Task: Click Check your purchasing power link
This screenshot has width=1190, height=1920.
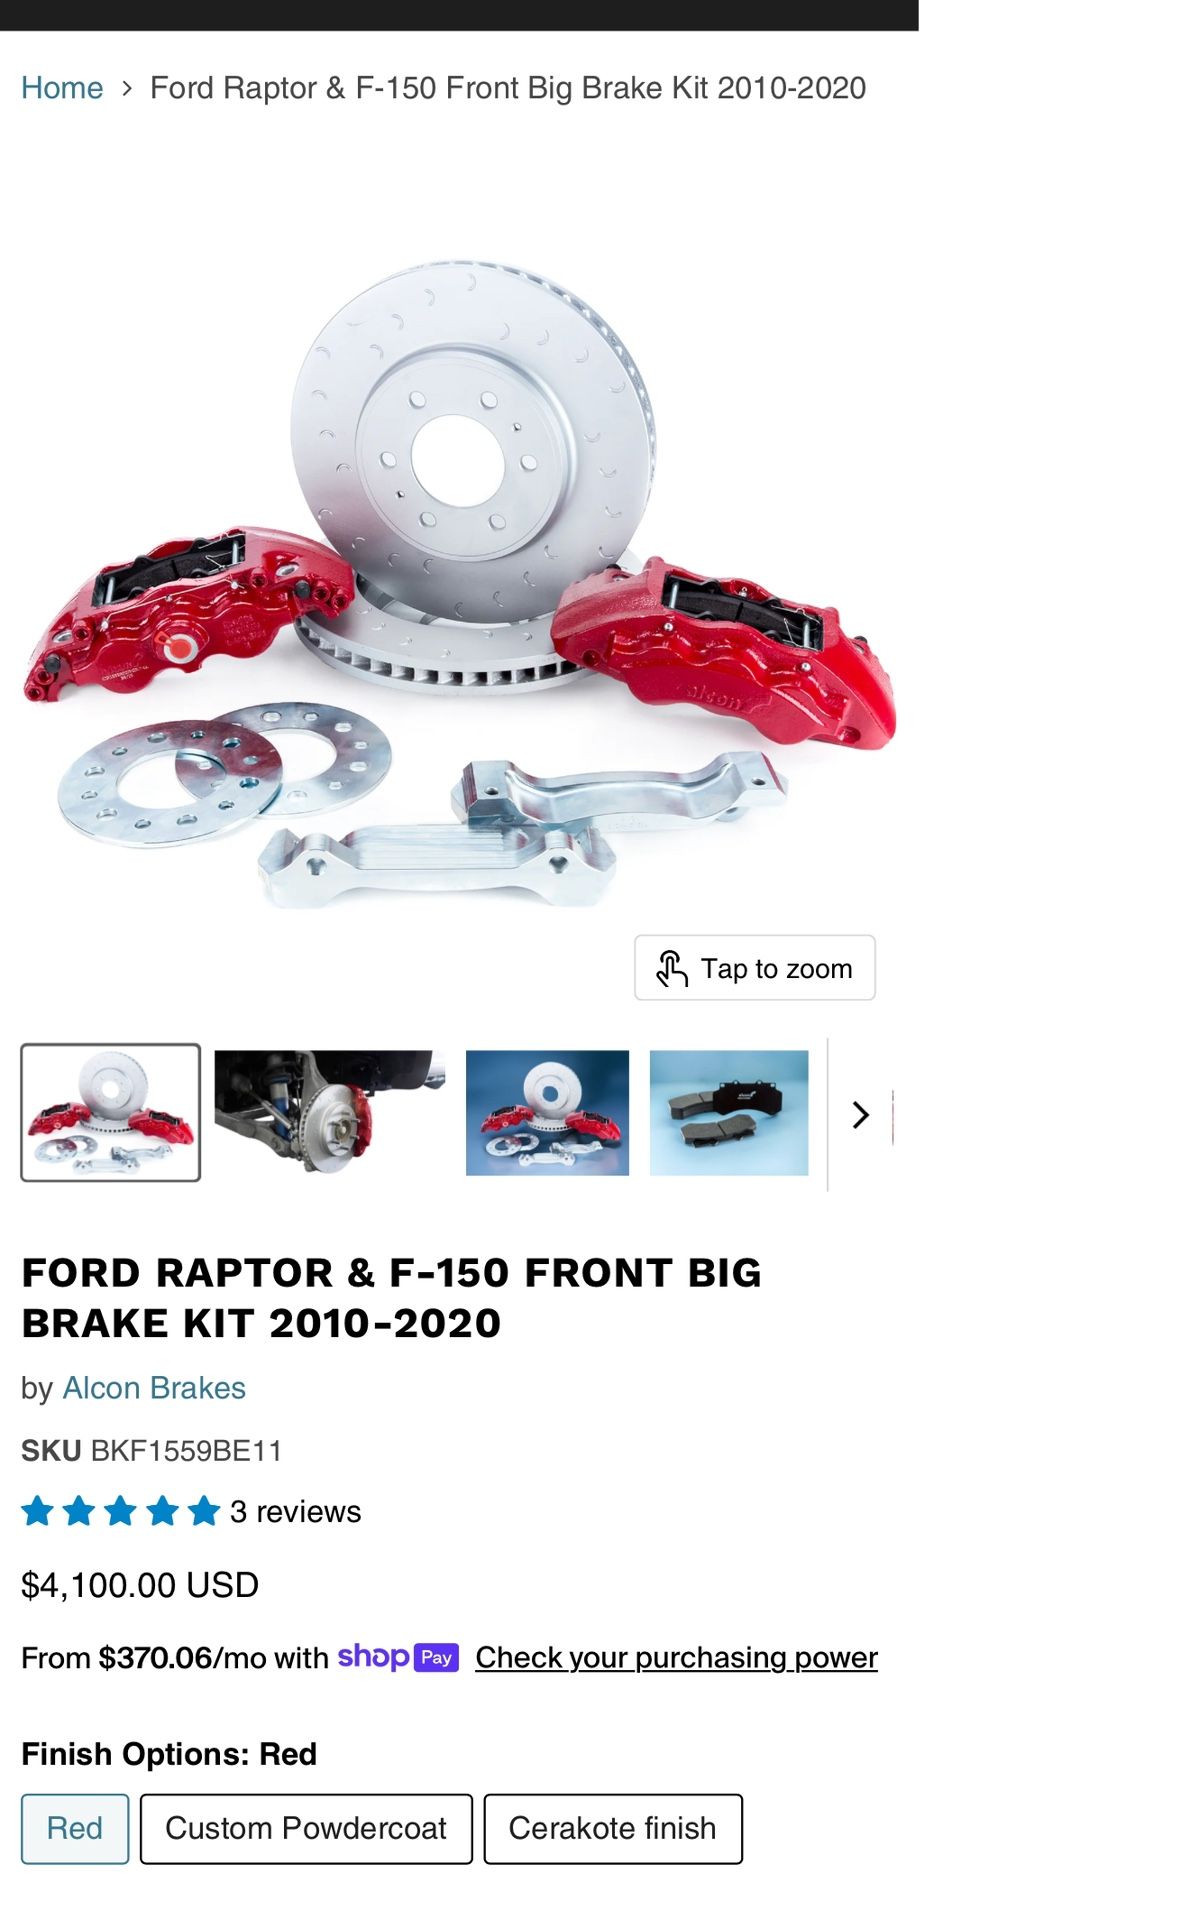Action: [677, 1657]
